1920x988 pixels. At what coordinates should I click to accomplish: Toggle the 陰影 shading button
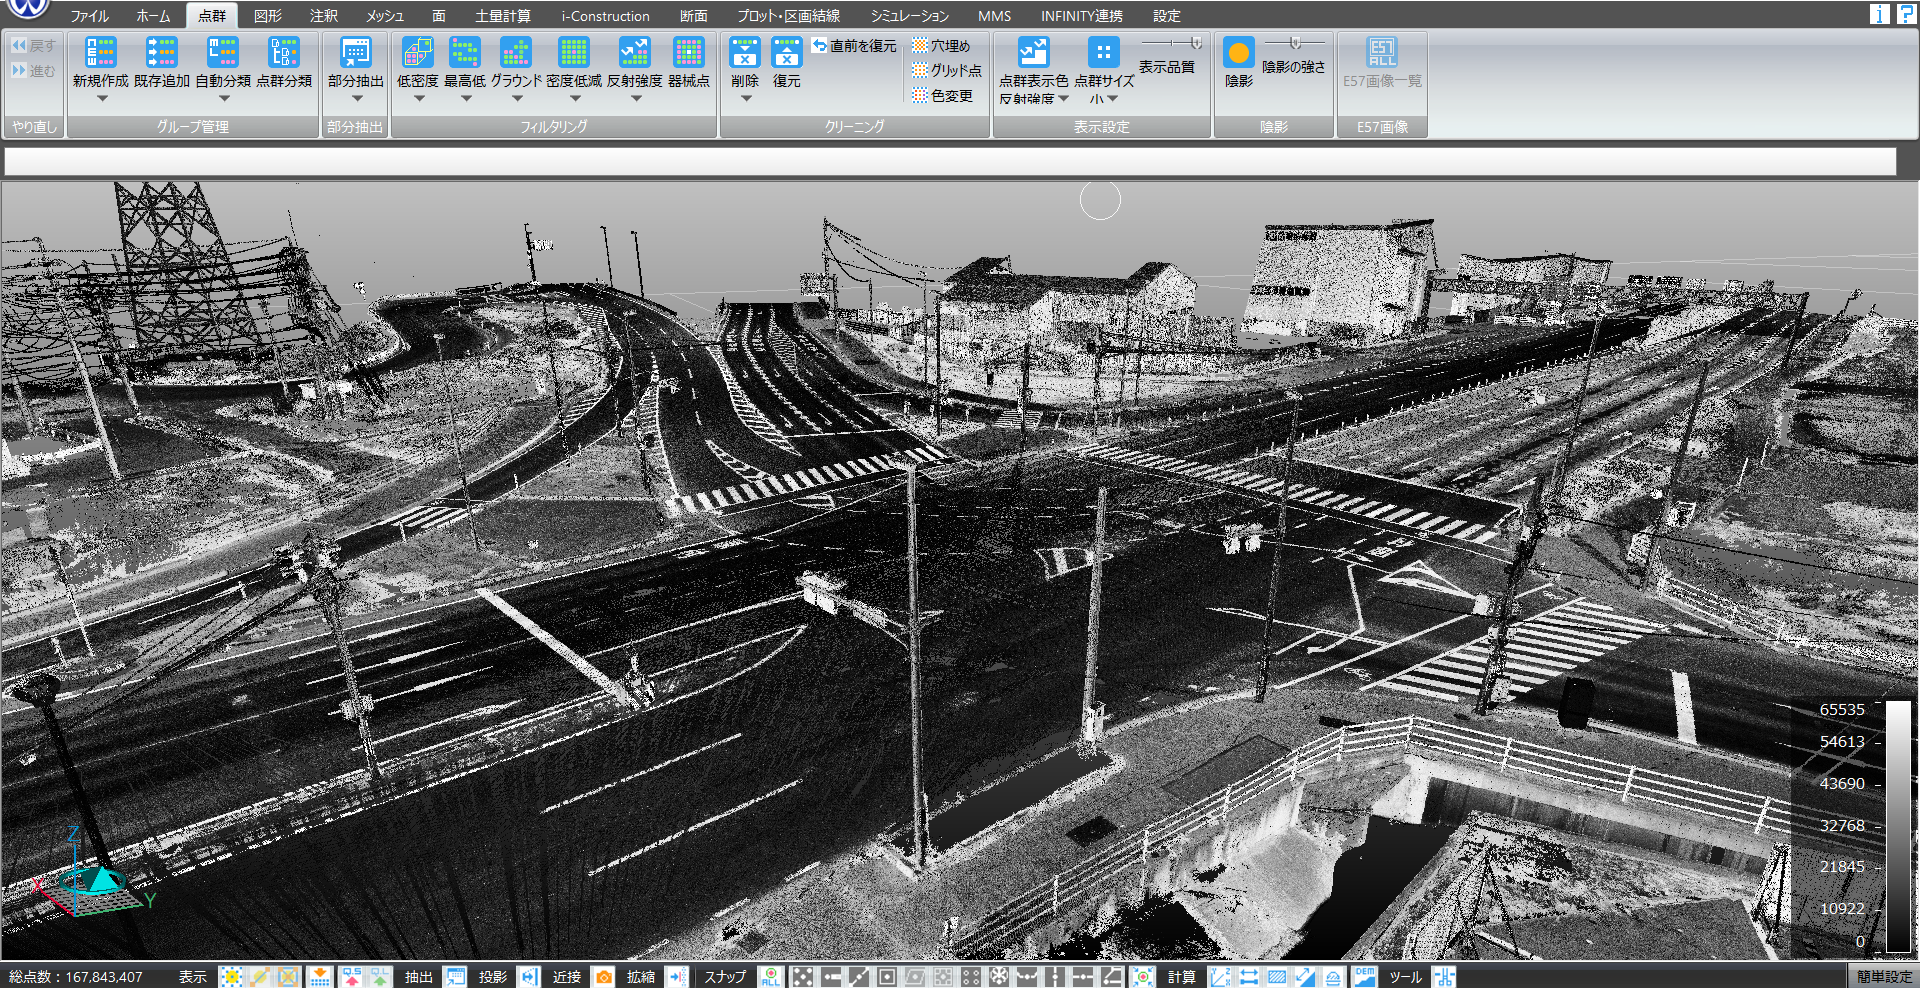1238,53
